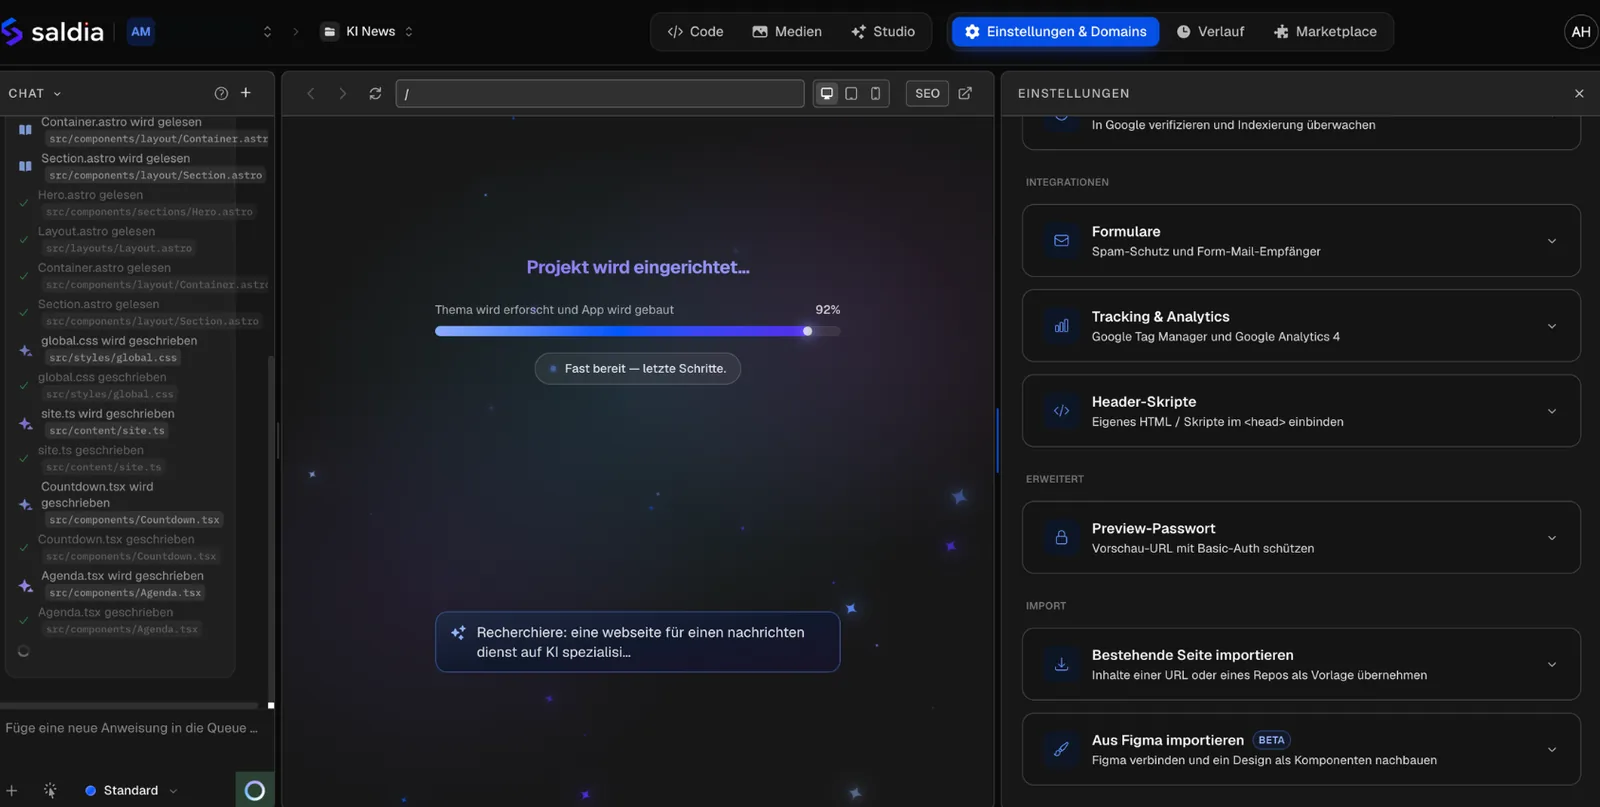The height and width of the screenshot is (807, 1600).
Task: Click the SEO button
Action: tap(927, 93)
